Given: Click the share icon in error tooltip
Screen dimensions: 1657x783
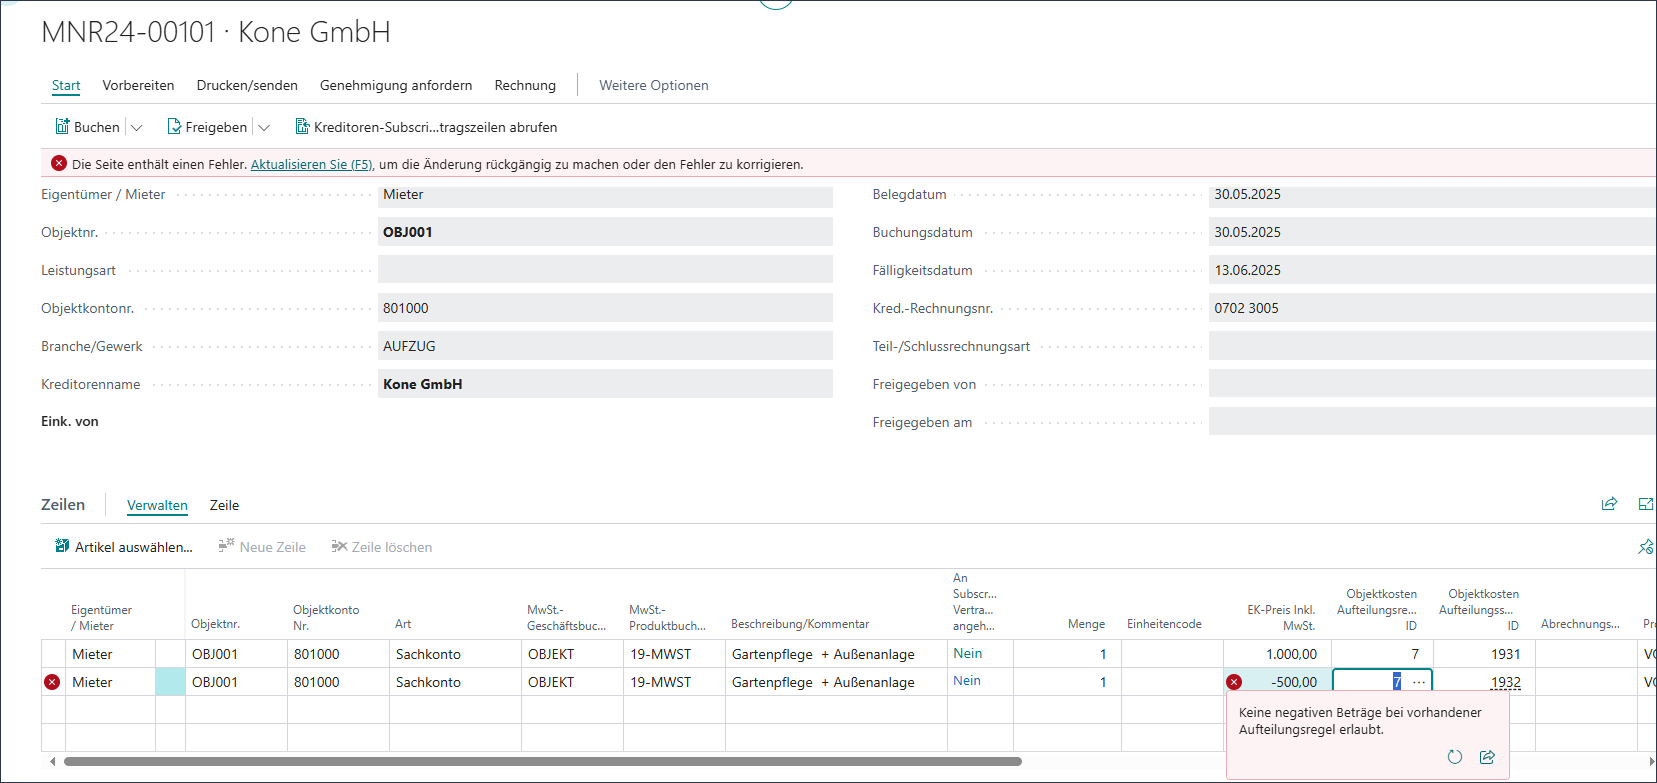Looking at the screenshot, I should [1487, 757].
